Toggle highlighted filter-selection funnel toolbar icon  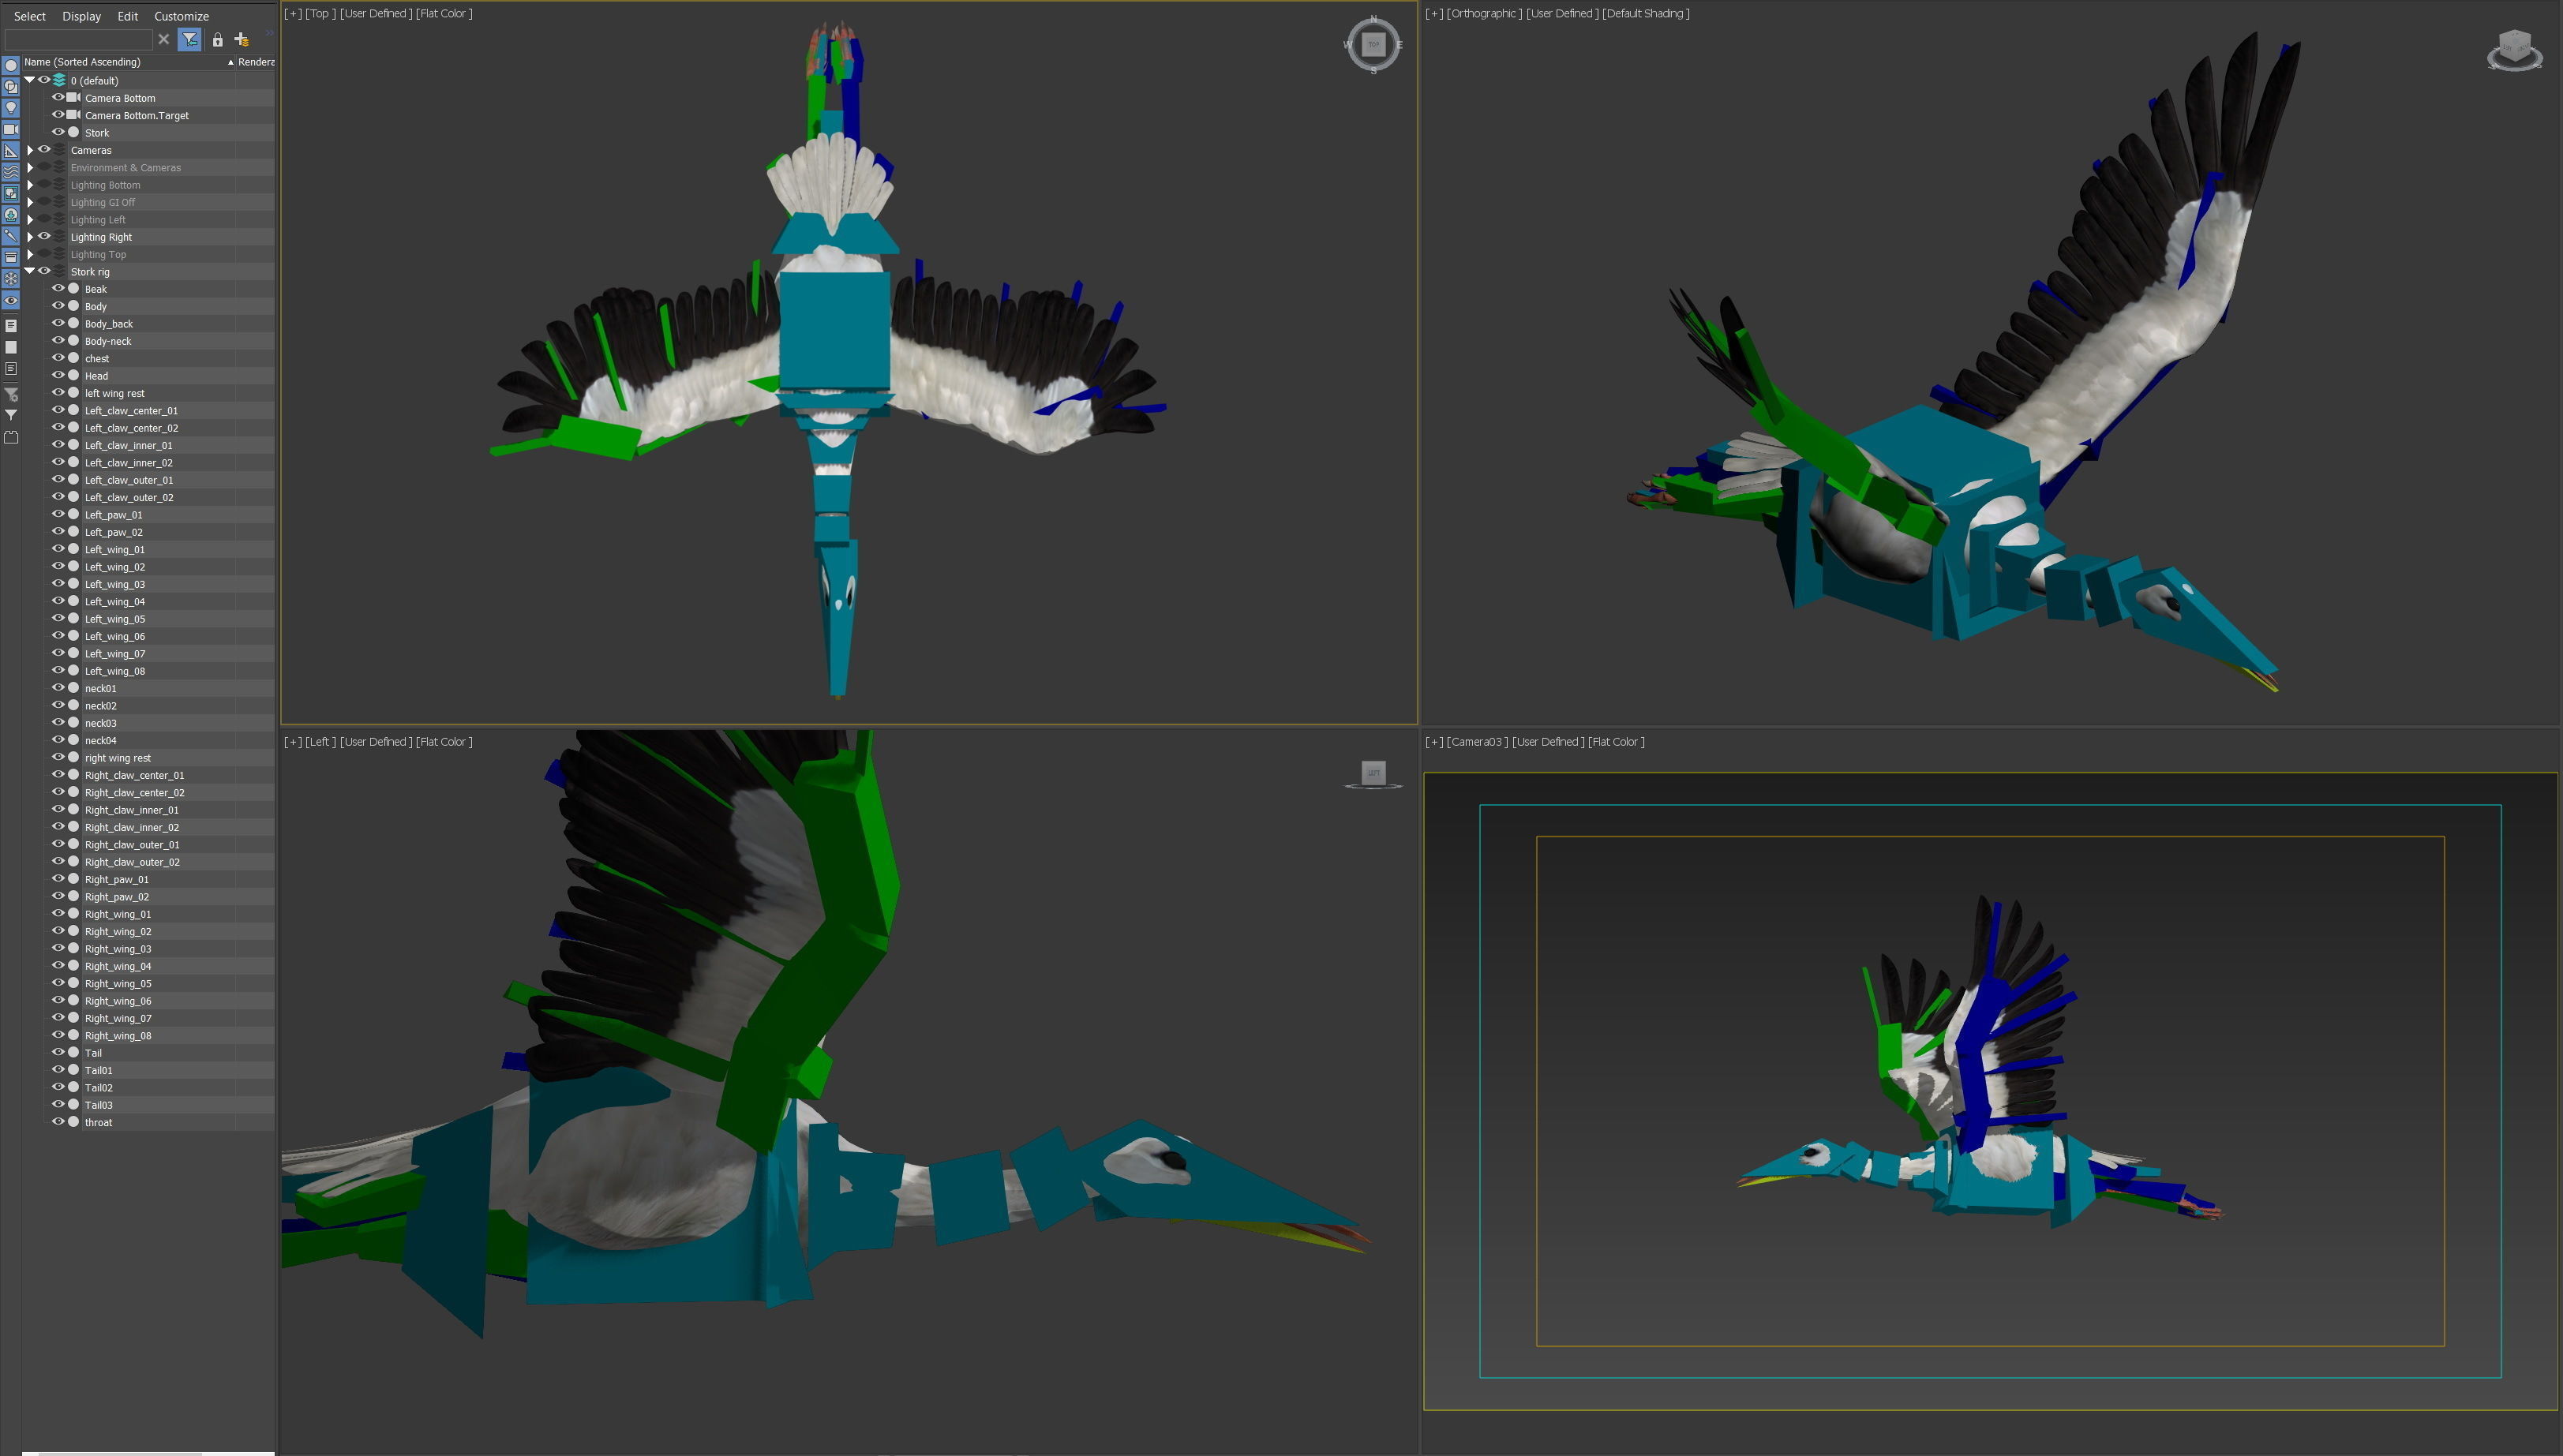click(190, 39)
